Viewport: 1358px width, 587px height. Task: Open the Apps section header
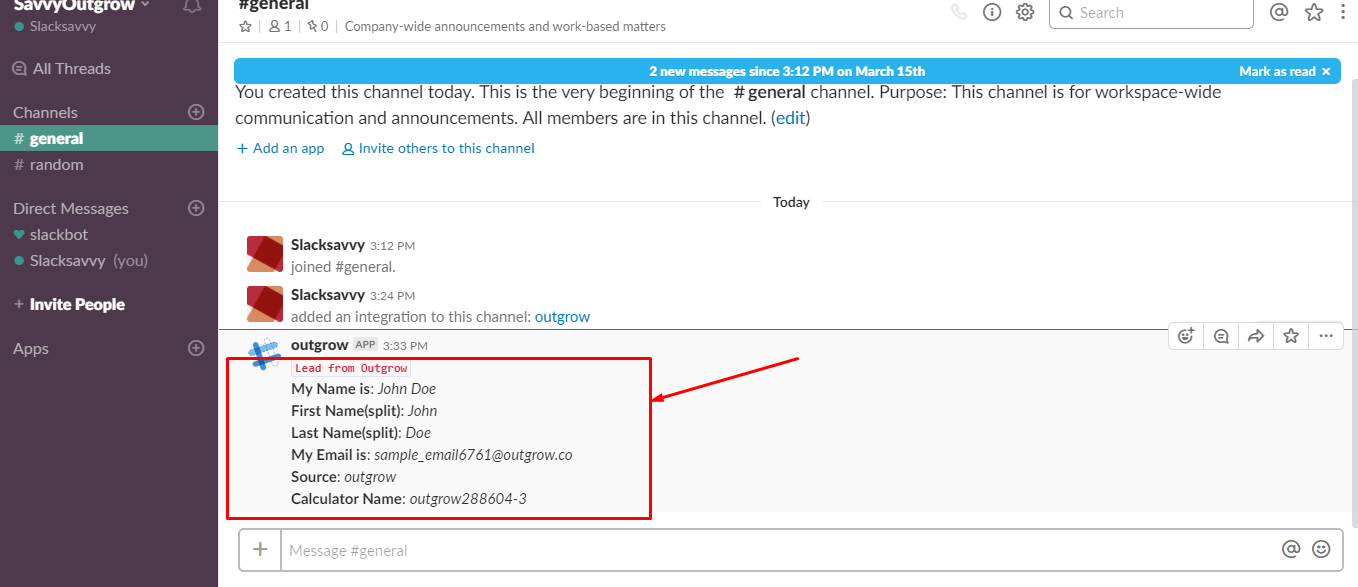click(31, 349)
